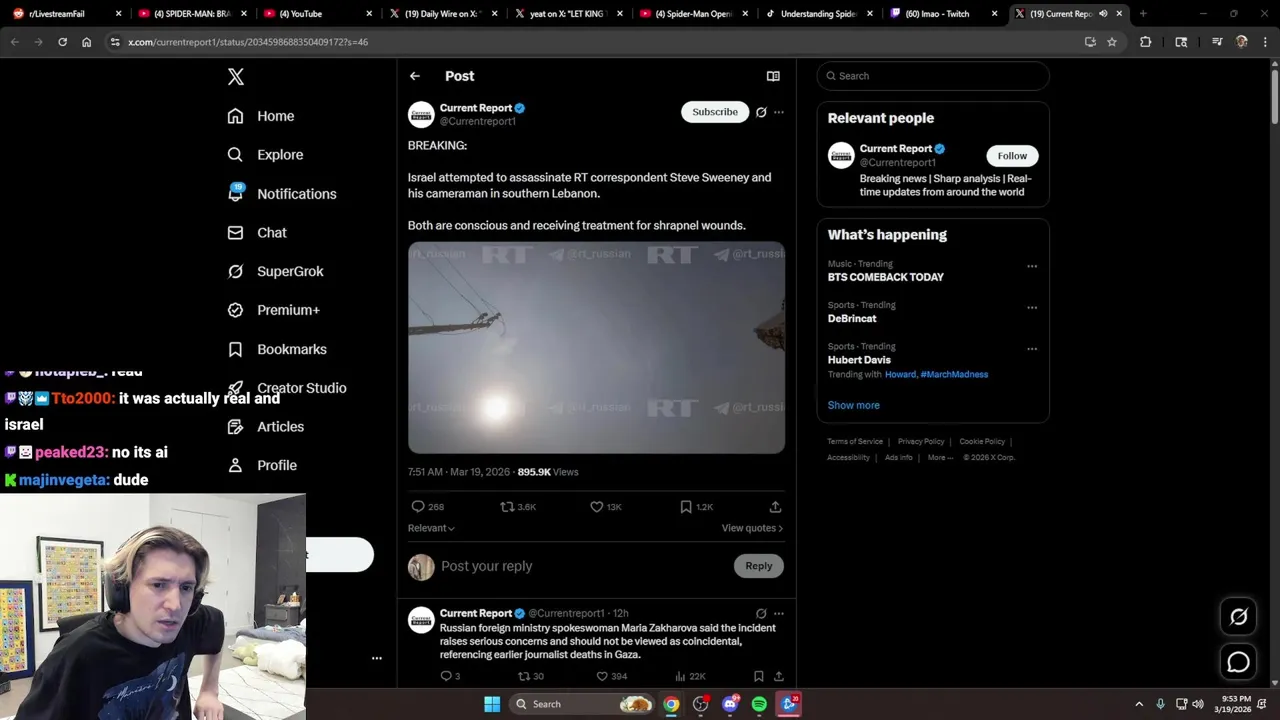Open more options on Zakharova reply

coord(779,613)
